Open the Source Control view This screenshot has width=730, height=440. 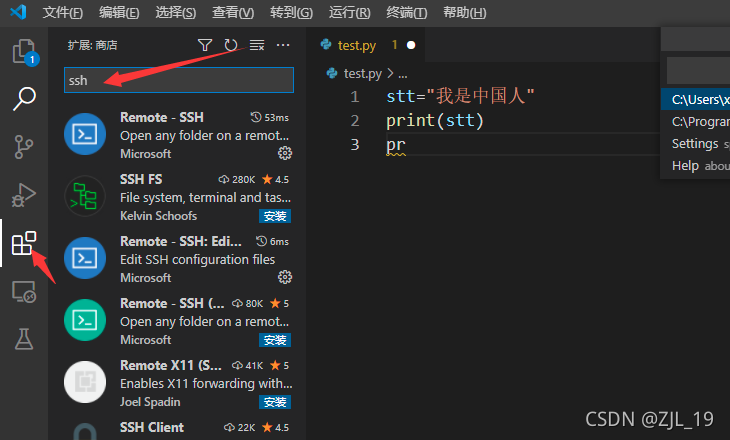point(23,147)
